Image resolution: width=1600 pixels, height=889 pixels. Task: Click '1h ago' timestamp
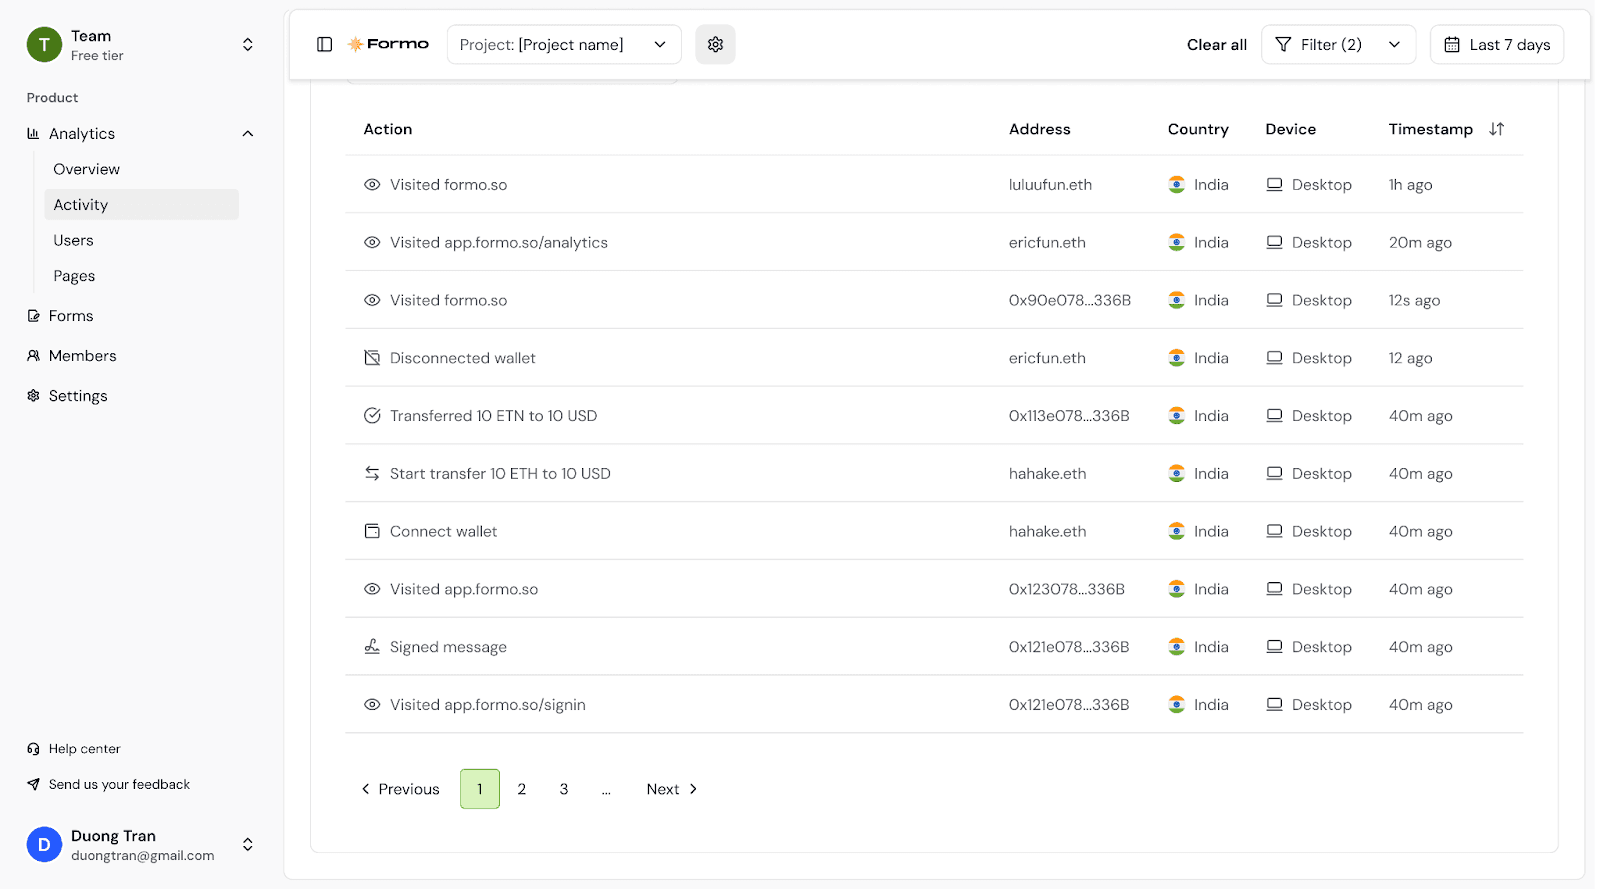tap(1410, 184)
